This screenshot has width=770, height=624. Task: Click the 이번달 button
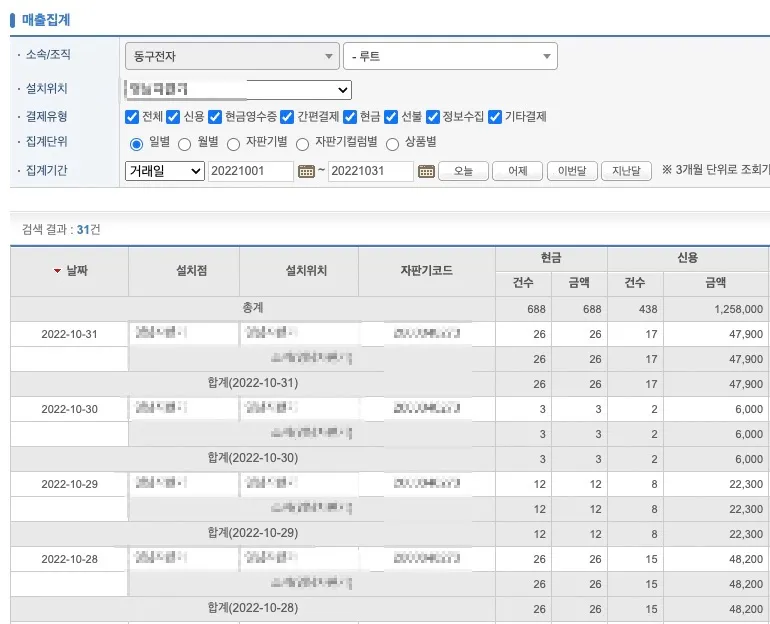[572, 171]
